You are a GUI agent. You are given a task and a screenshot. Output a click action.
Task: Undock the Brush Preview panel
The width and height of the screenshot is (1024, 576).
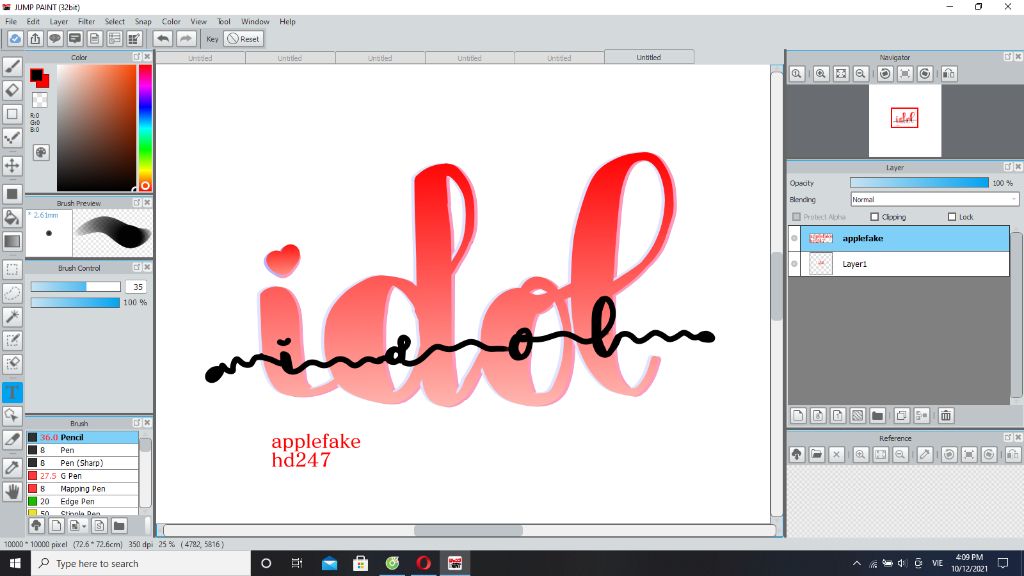point(137,202)
